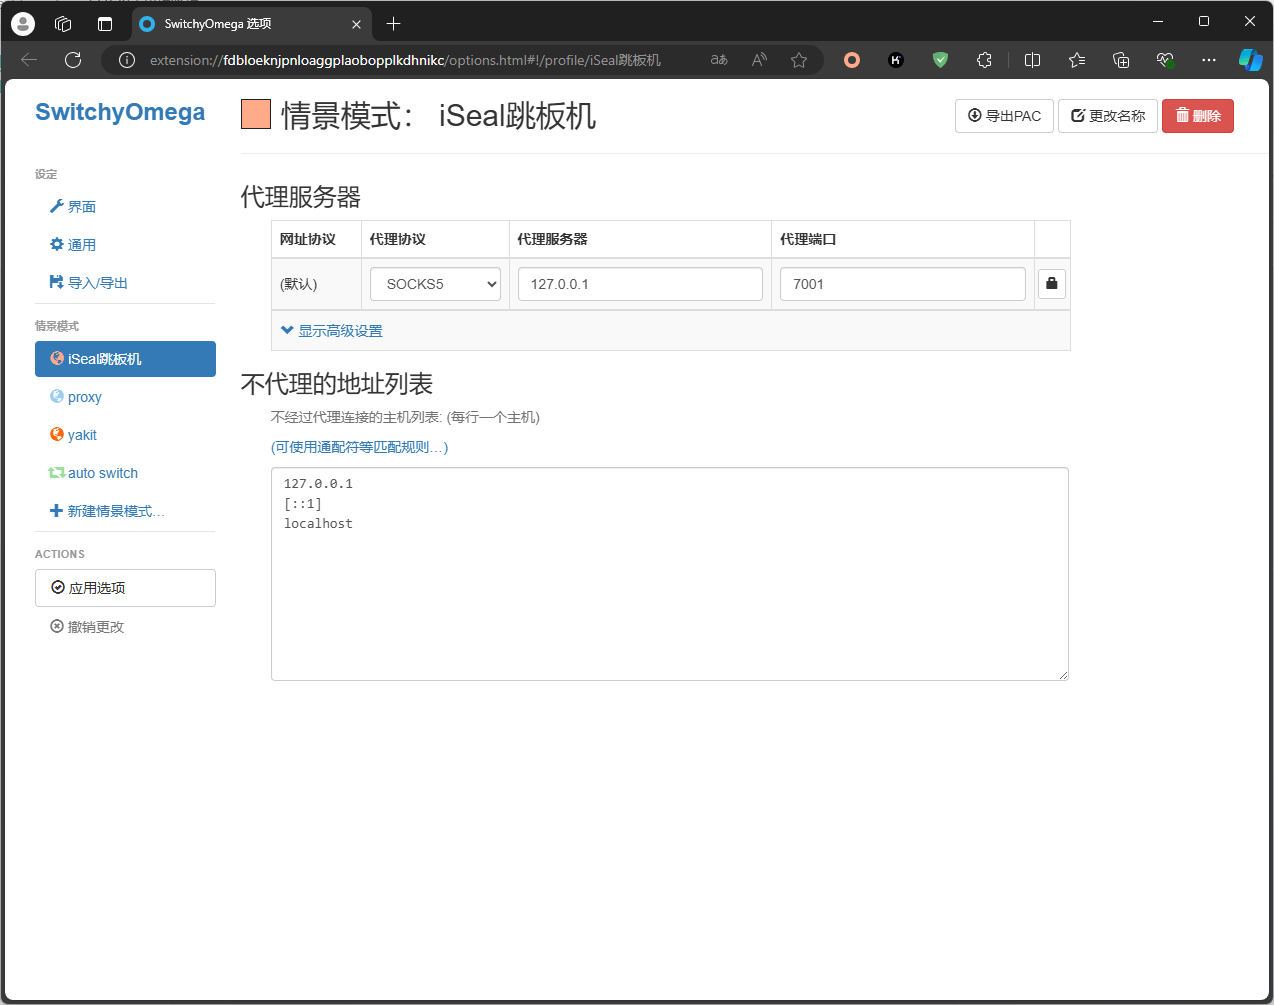
Task: Click the lock icon for proxy authentication
Action: click(1051, 284)
